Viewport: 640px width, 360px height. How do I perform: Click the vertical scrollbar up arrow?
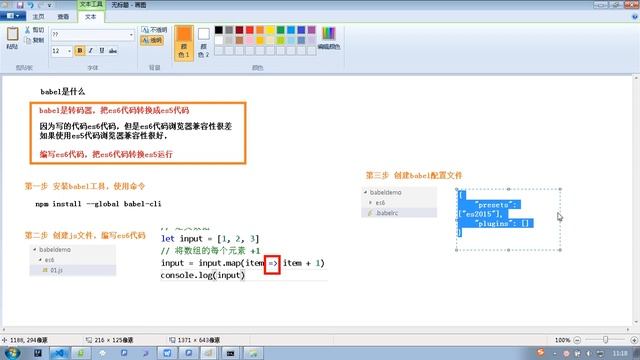[x=636, y=78]
